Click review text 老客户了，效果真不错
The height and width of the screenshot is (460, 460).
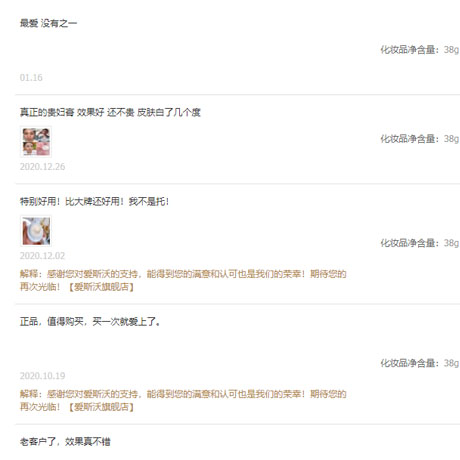(x=65, y=442)
